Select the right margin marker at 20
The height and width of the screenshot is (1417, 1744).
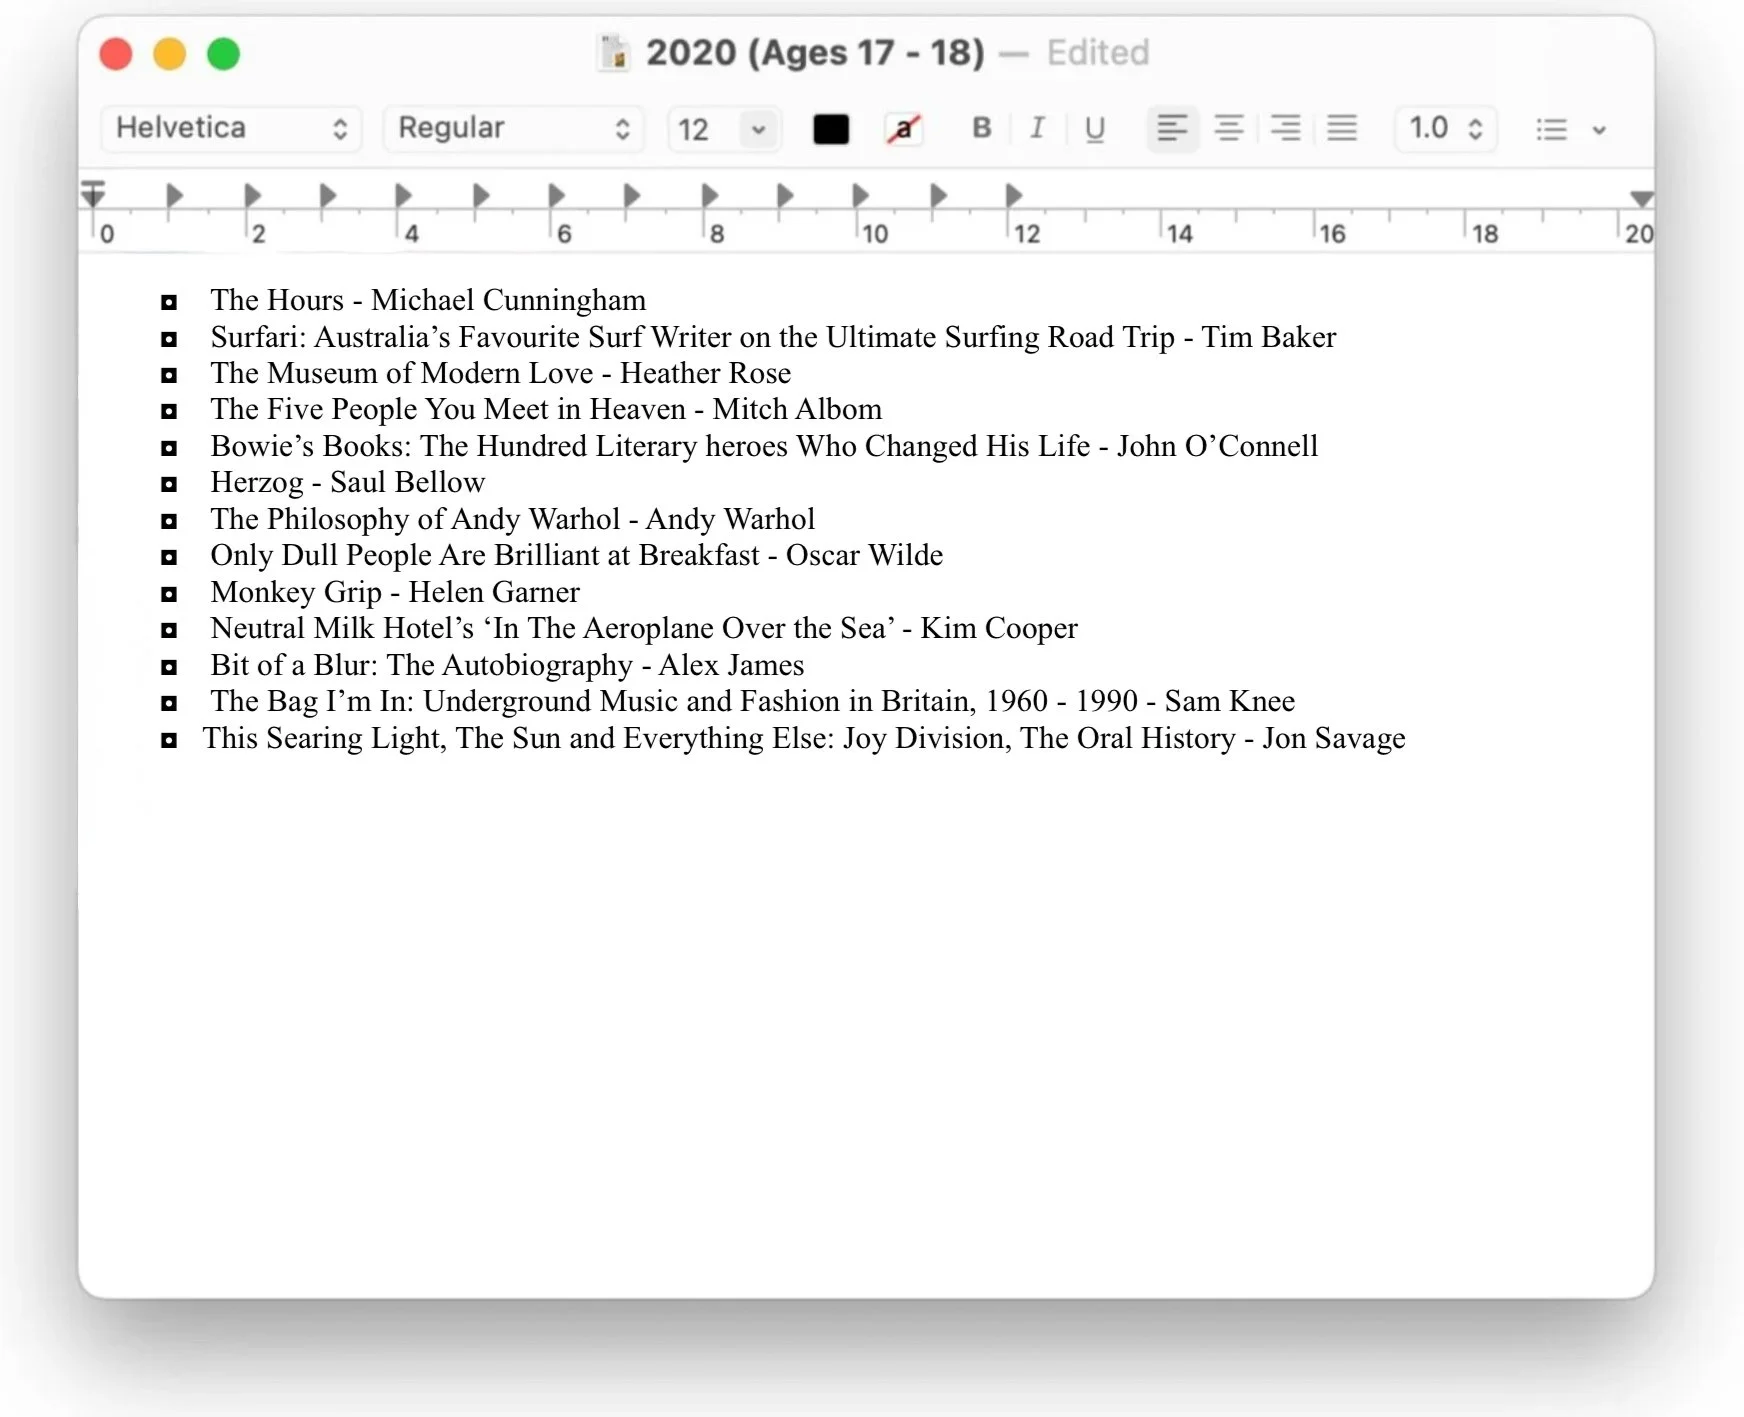1641,198
